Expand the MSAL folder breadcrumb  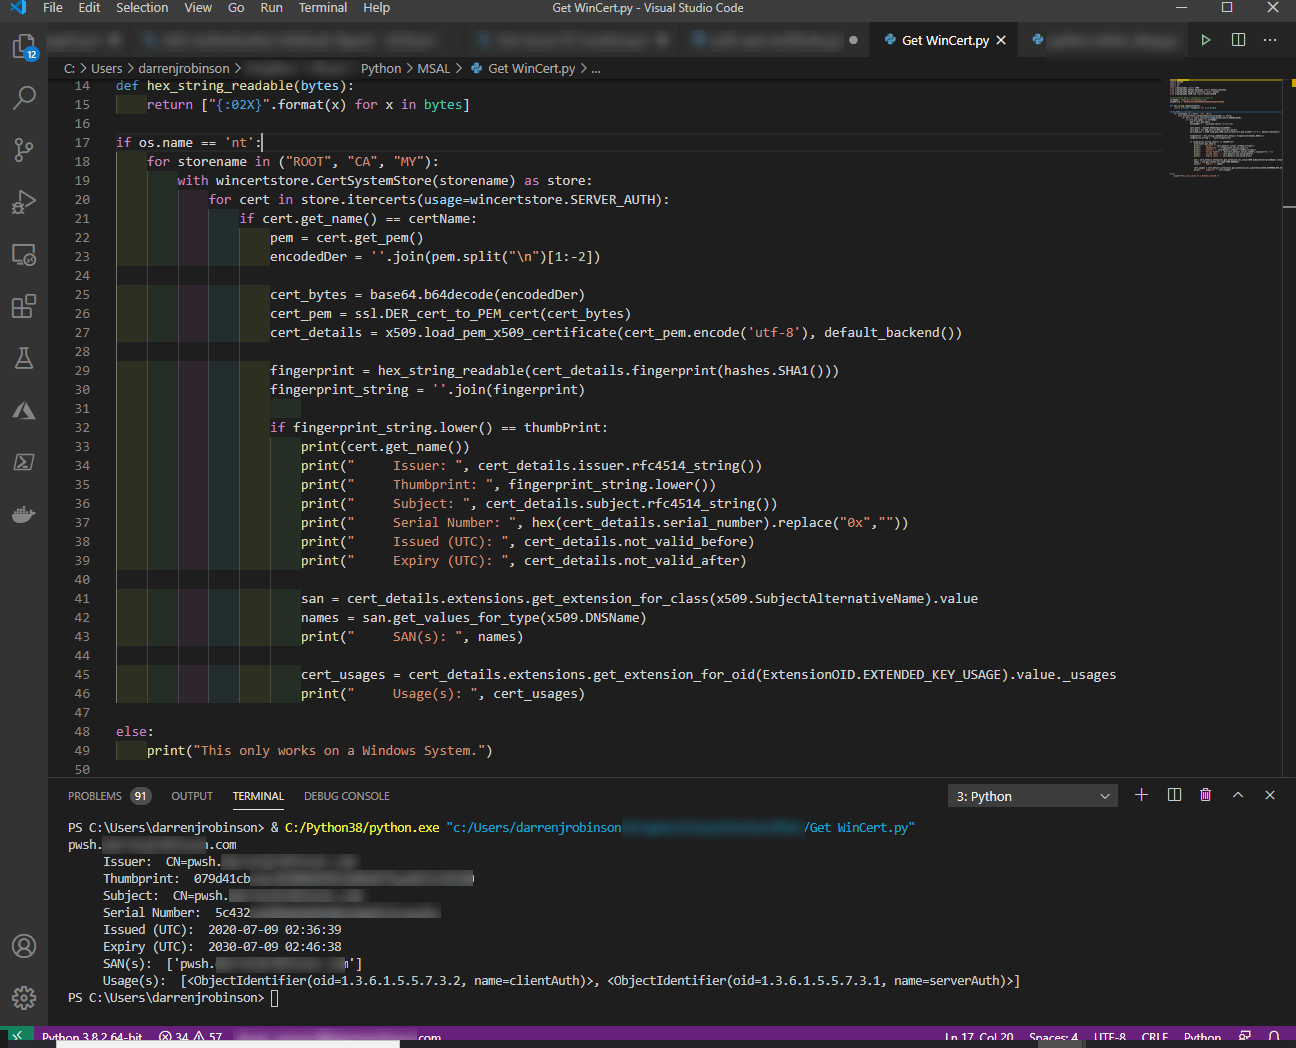433,69
